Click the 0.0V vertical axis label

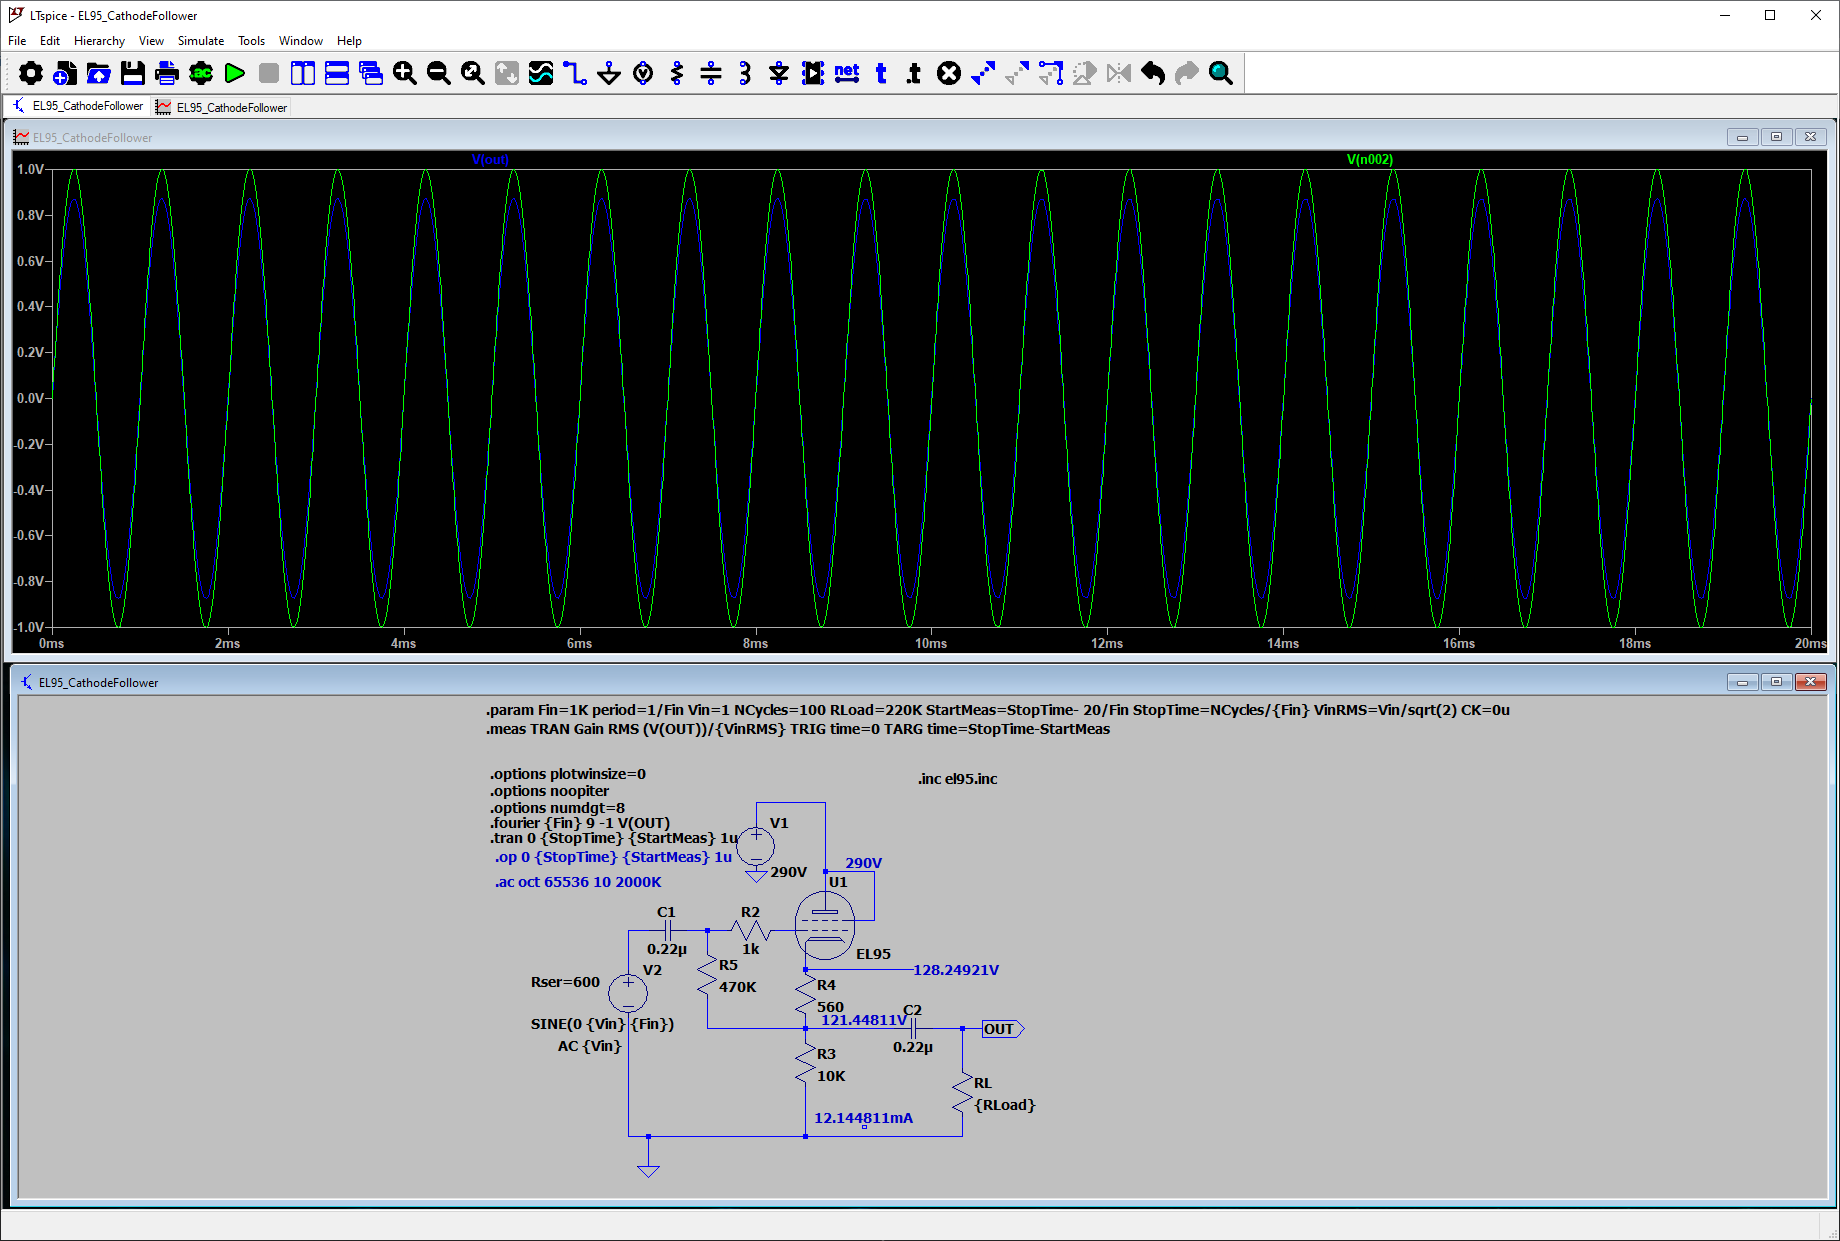pos(30,398)
